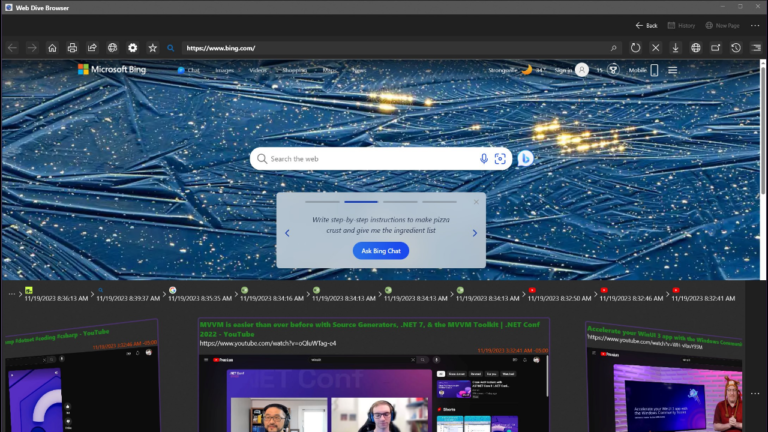The image size is (768, 432).
Task: Open the Bing rewards trophy icon
Action: click(x=613, y=70)
